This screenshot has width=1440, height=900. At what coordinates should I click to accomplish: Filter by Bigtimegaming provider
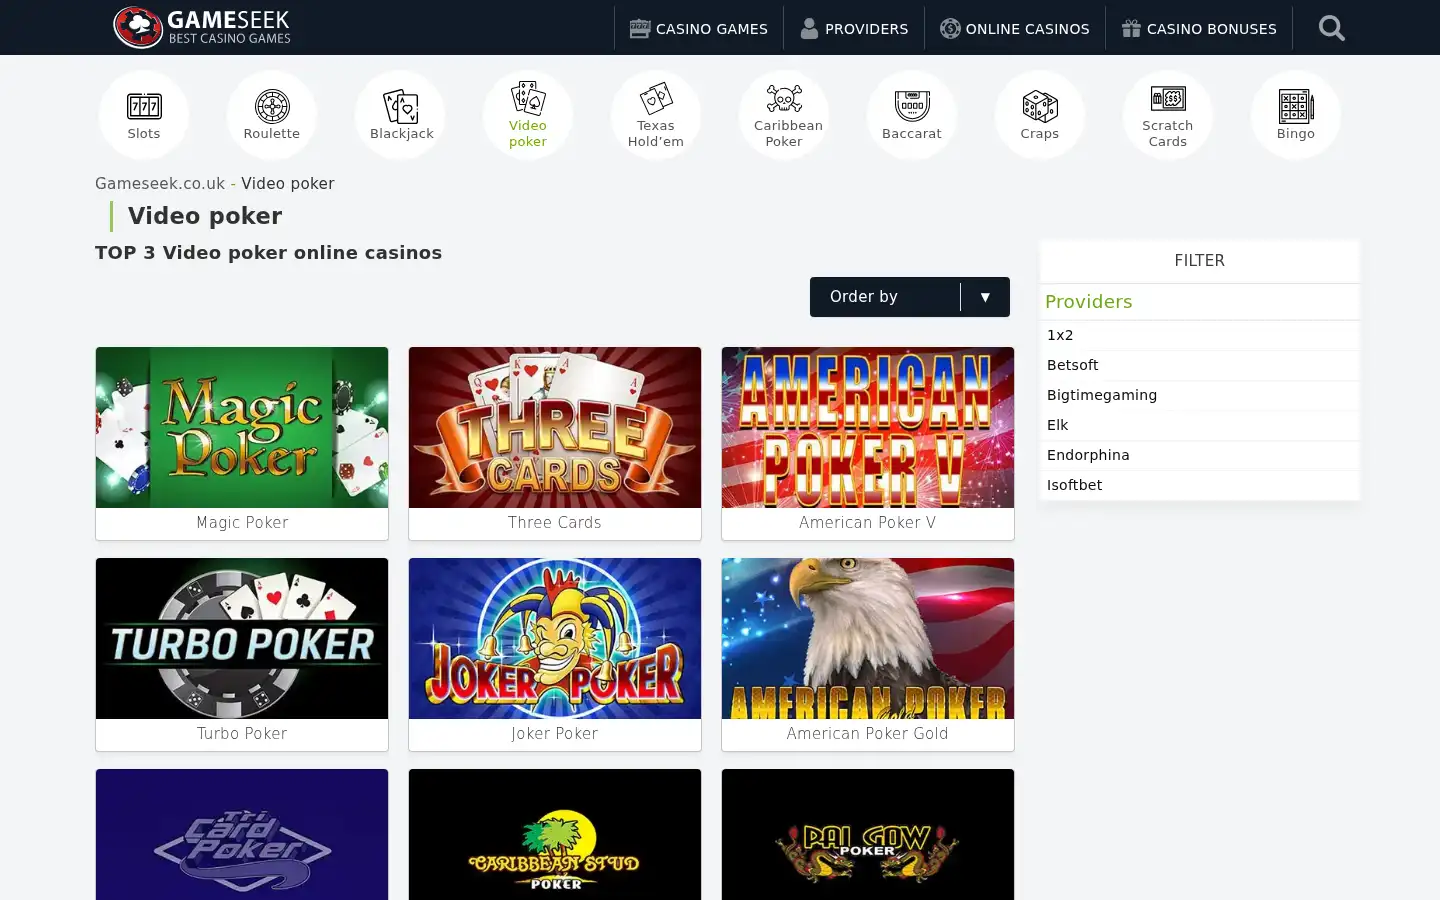[x=1200, y=395]
